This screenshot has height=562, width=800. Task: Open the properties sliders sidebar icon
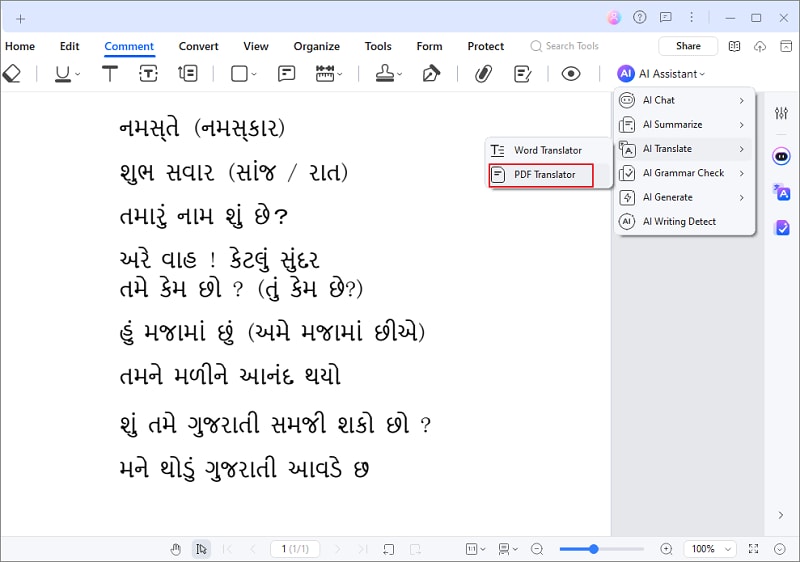pos(781,113)
